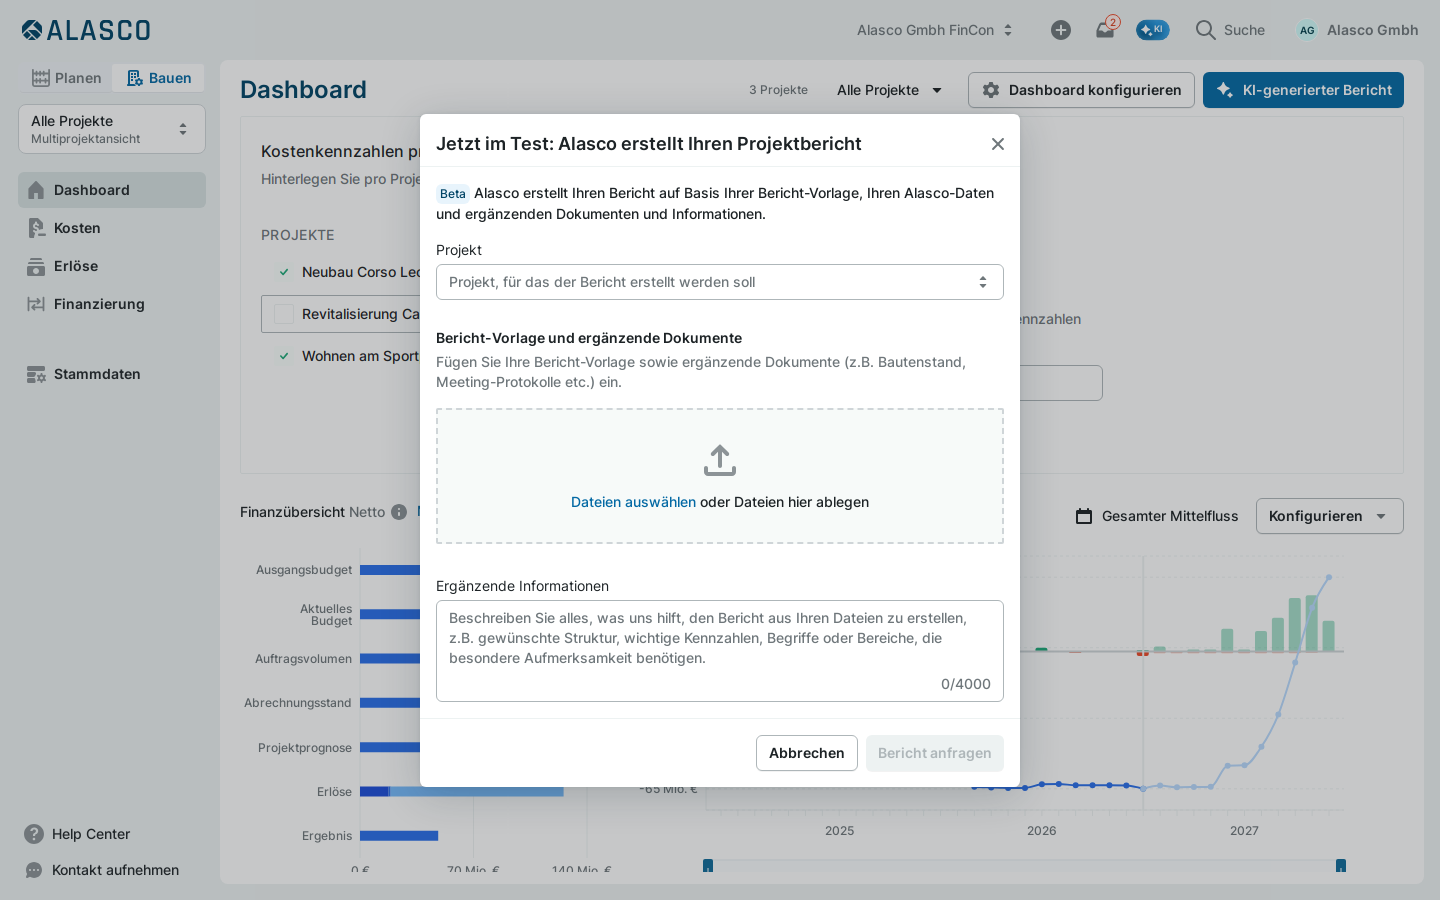Open the Konfigurieren dropdown

(1330, 516)
